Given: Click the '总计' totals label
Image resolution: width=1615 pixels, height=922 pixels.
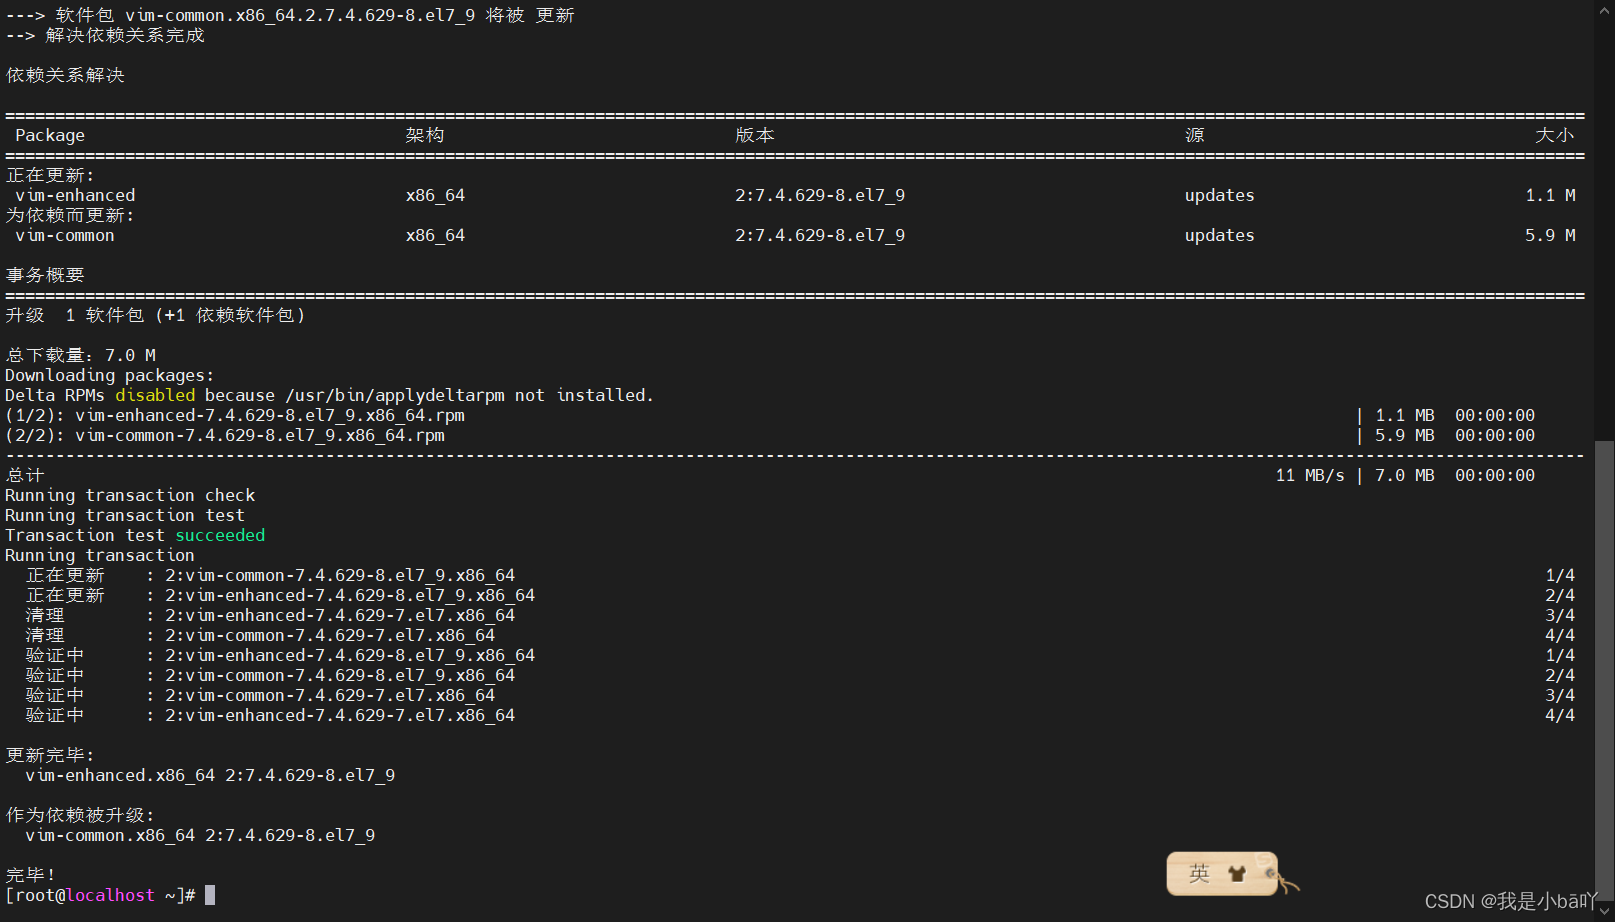Looking at the screenshot, I should [25, 475].
